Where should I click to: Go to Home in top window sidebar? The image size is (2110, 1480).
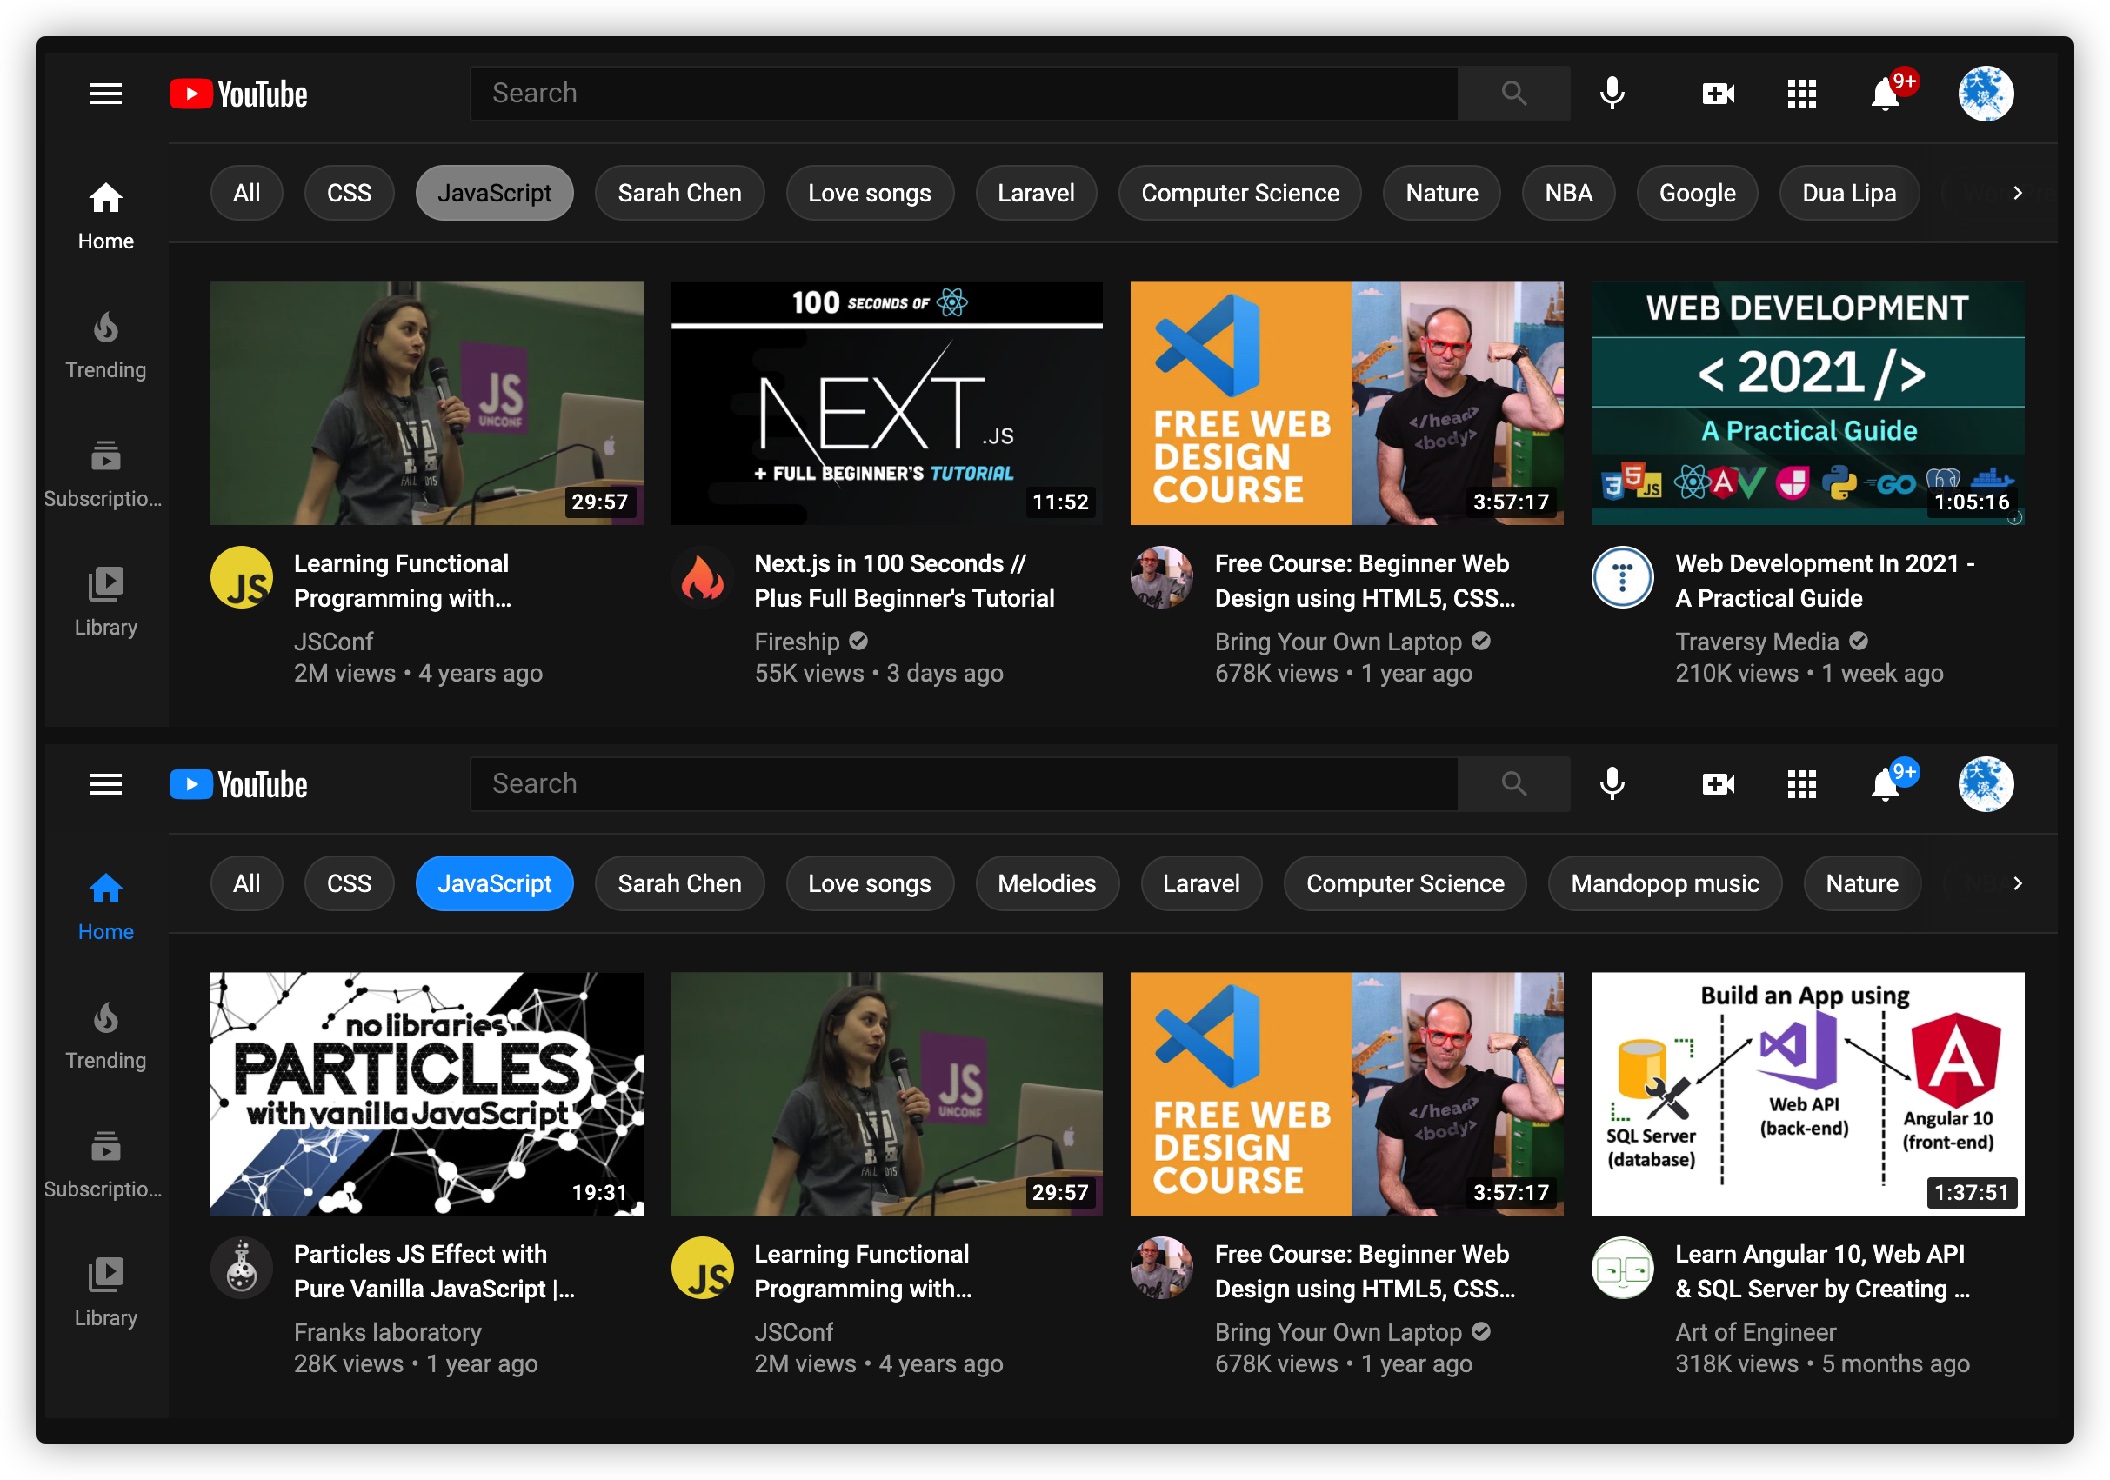click(x=106, y=217)
